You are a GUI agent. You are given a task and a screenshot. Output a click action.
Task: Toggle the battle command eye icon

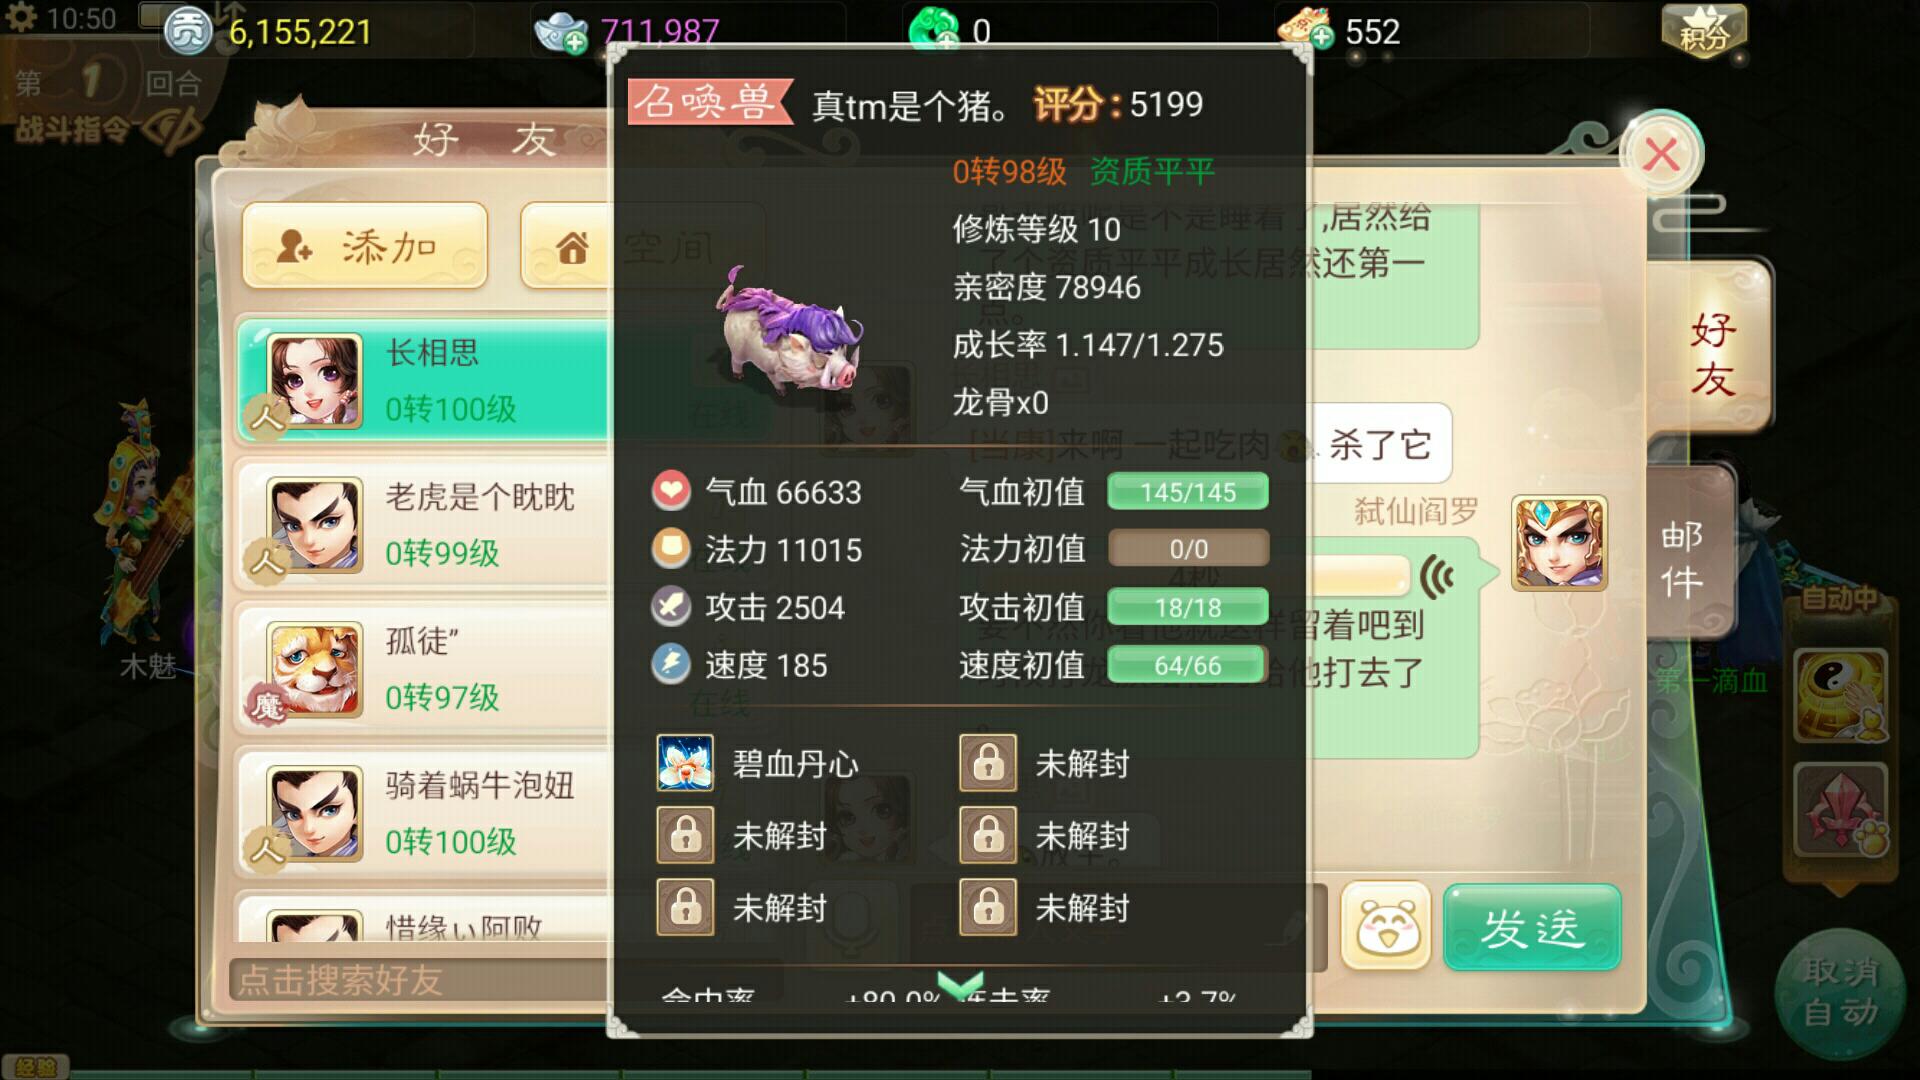pyautogui.click(x=172, y=130)
